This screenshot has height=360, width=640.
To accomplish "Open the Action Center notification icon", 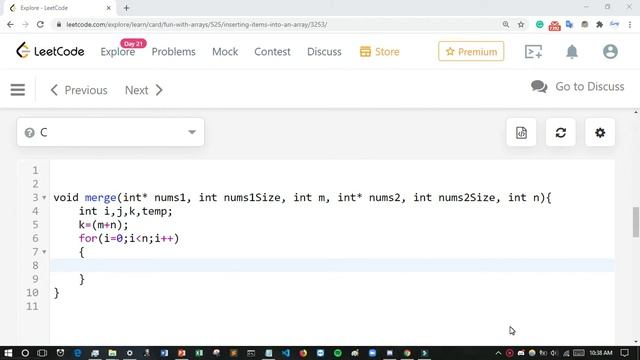I will (x=624, y=353).
